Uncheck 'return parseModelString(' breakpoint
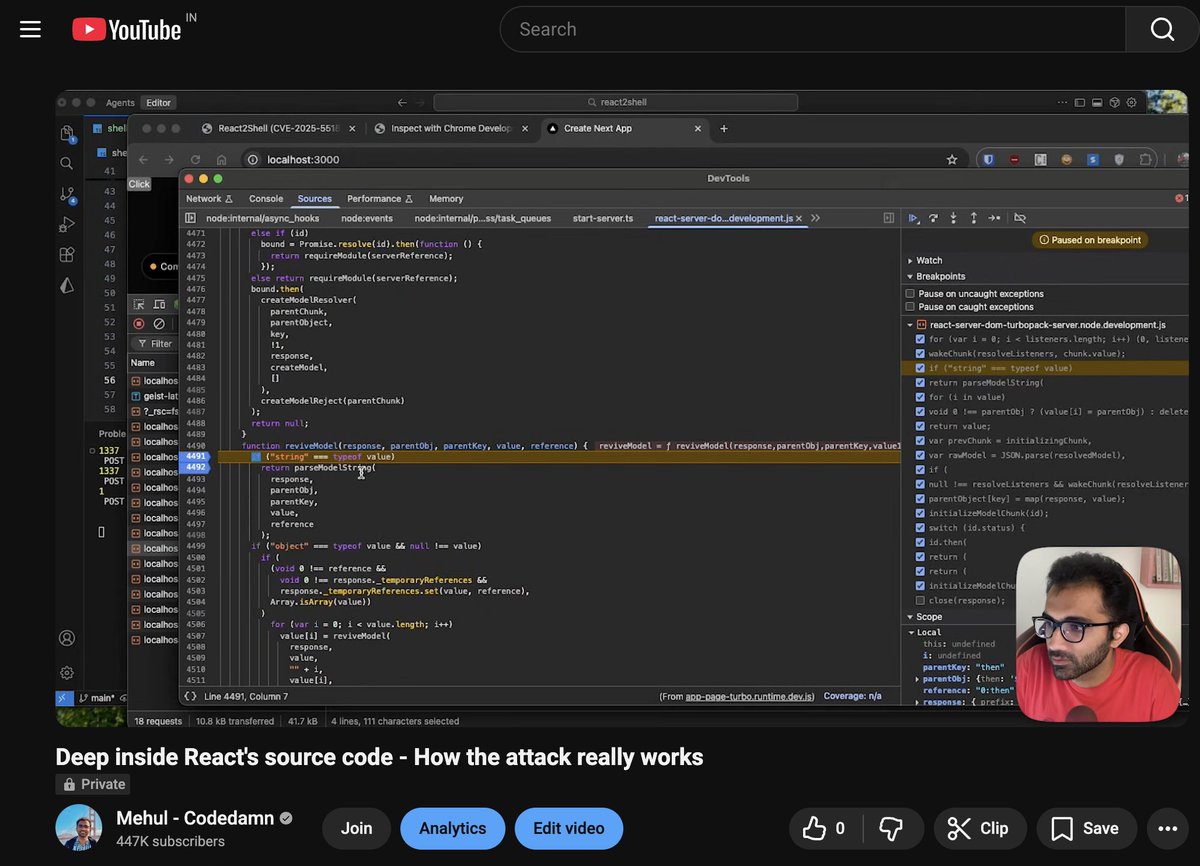1200x866 pixels. click(x=920, y=382)
